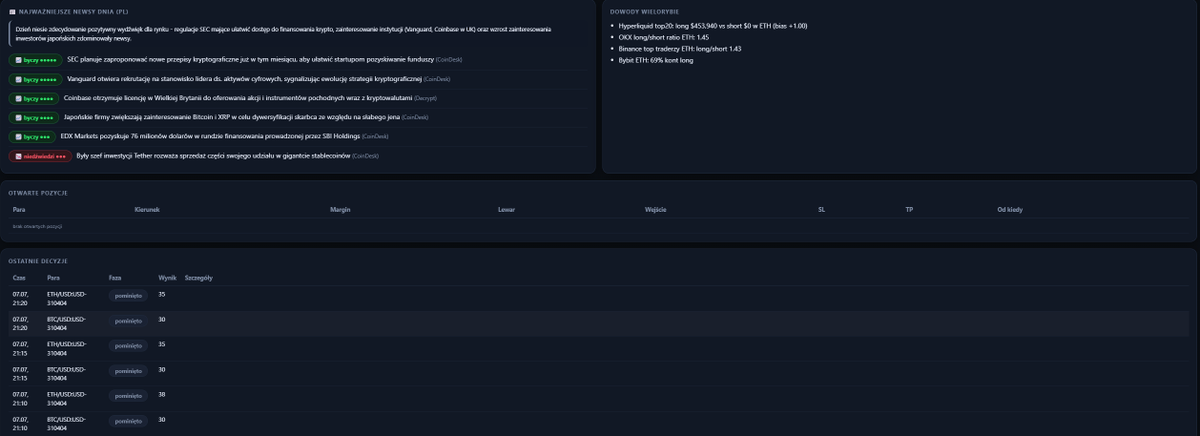Click the Kierunek column header
Screen dimensions: 1200x436
pos(147,210)
